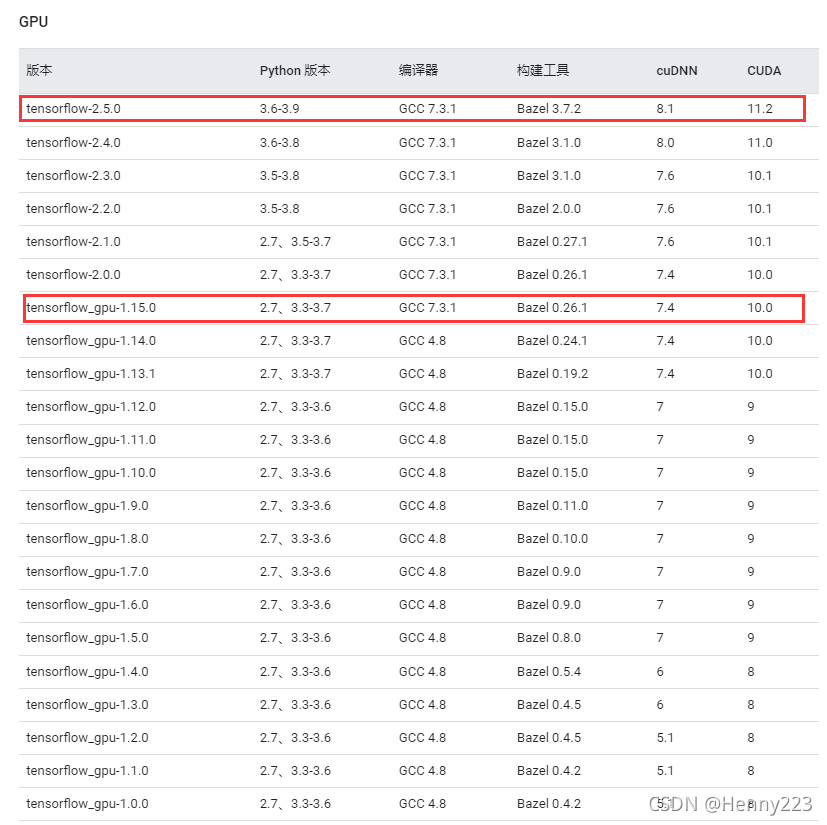Click the tensorflow_gpu-1.9.0 version cell
Viewport: 827px width, 825px height.
(x=87, y=506)
